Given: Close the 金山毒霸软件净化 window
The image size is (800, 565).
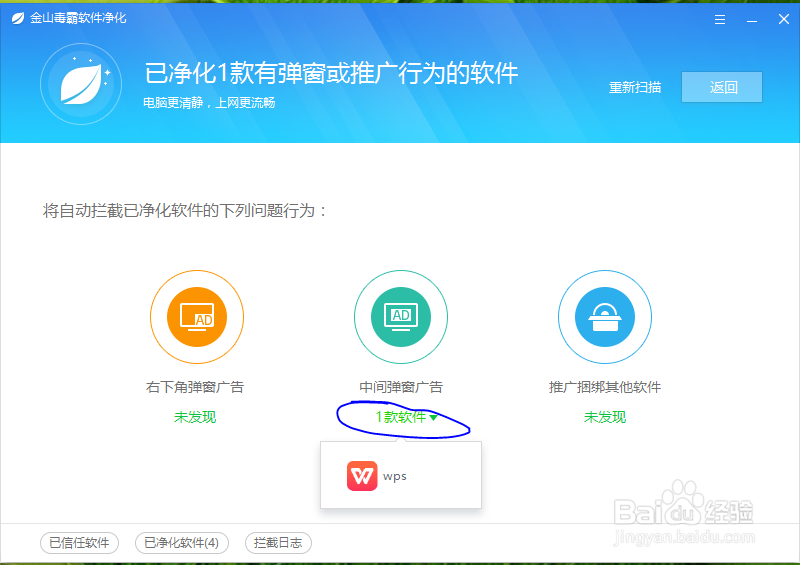Looking at the screenshot, I should (784, 19).
